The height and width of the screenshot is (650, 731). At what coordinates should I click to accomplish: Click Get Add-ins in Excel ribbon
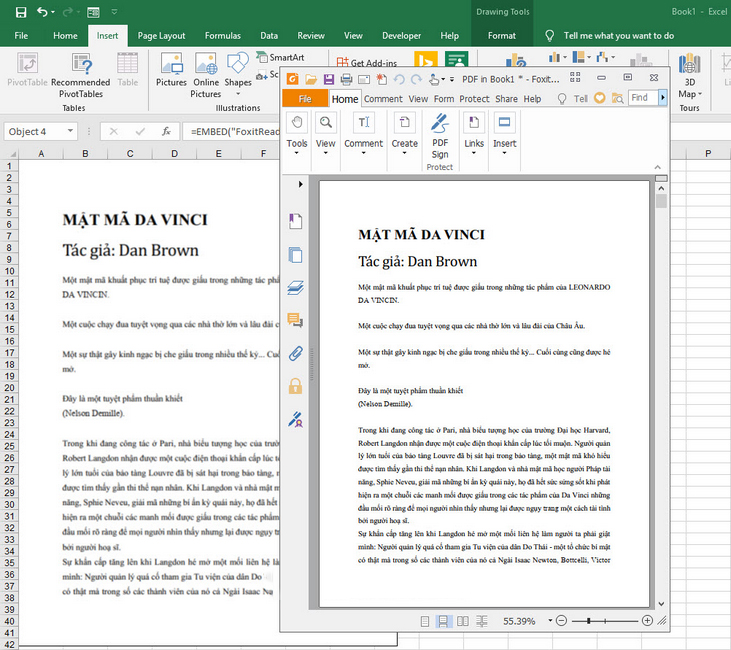(x=367, y=62)
